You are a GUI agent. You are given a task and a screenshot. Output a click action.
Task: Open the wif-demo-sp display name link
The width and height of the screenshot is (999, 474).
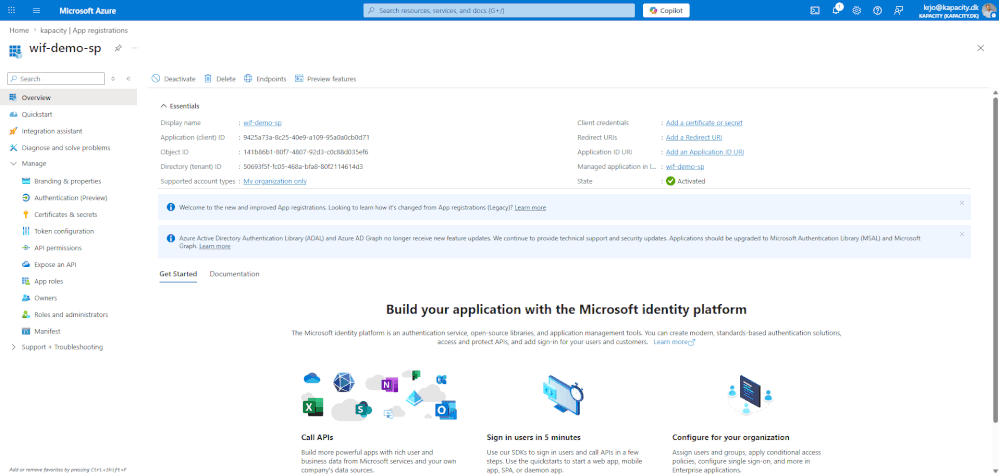262,122
